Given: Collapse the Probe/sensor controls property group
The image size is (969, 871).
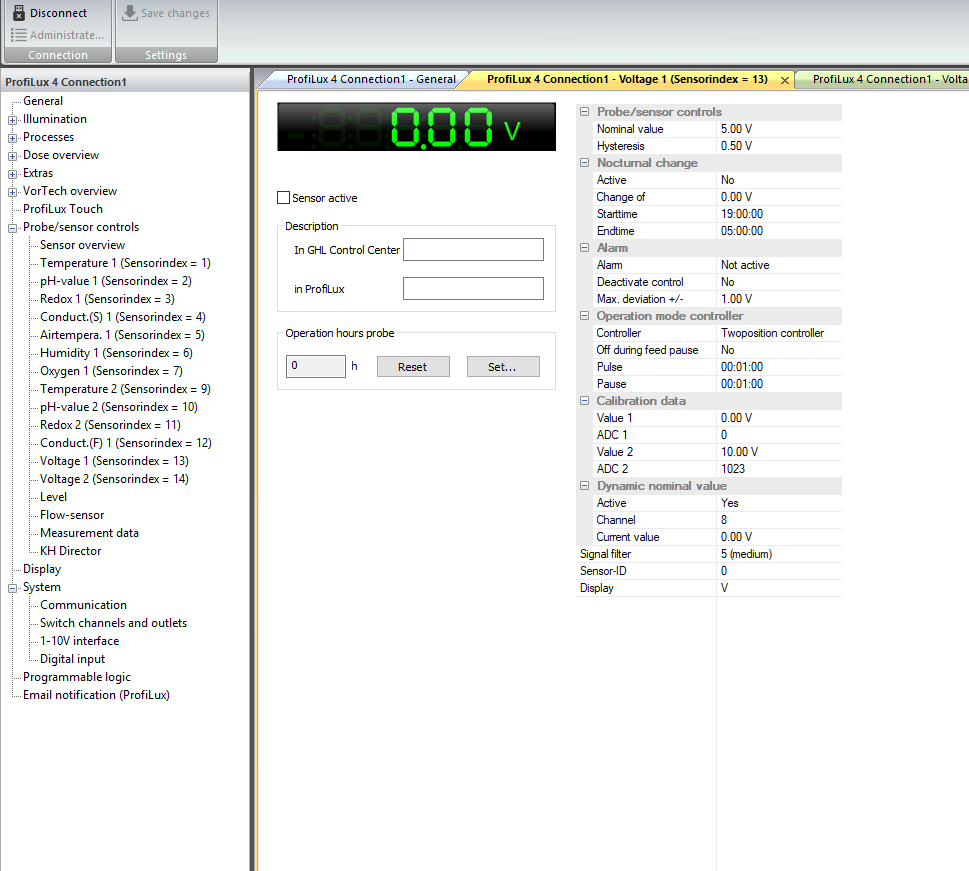Looking at the screenshot, I should [x=584, y=112].
